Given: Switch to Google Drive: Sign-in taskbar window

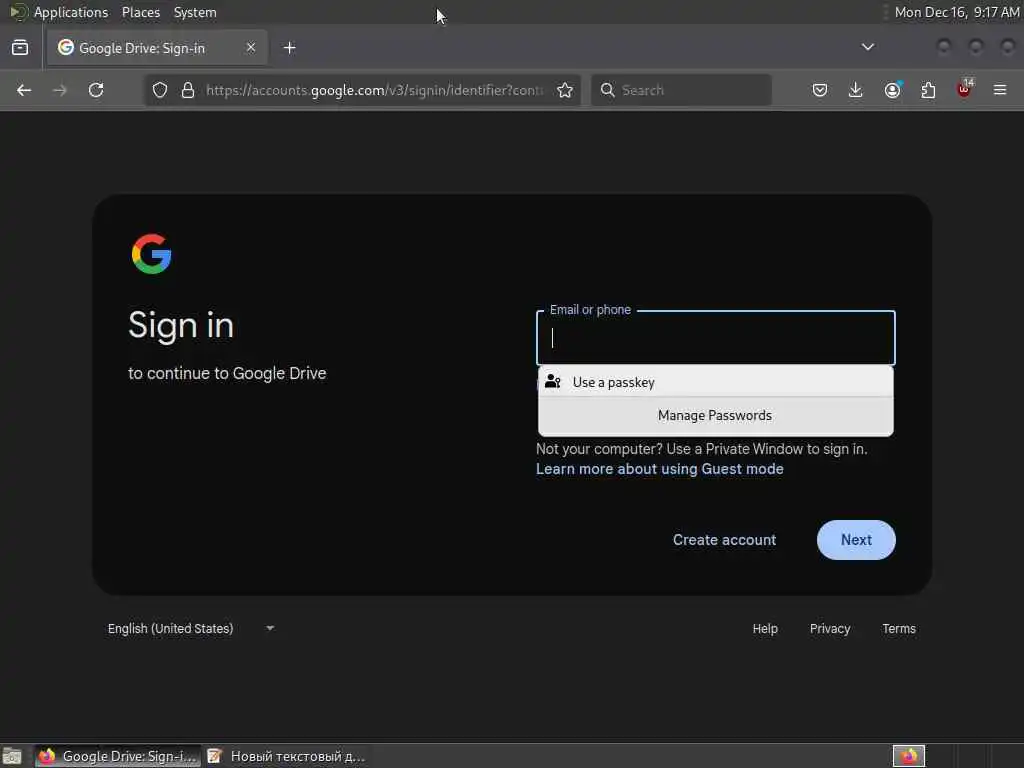Looking at the screenshot, I should tap(118, 756).
